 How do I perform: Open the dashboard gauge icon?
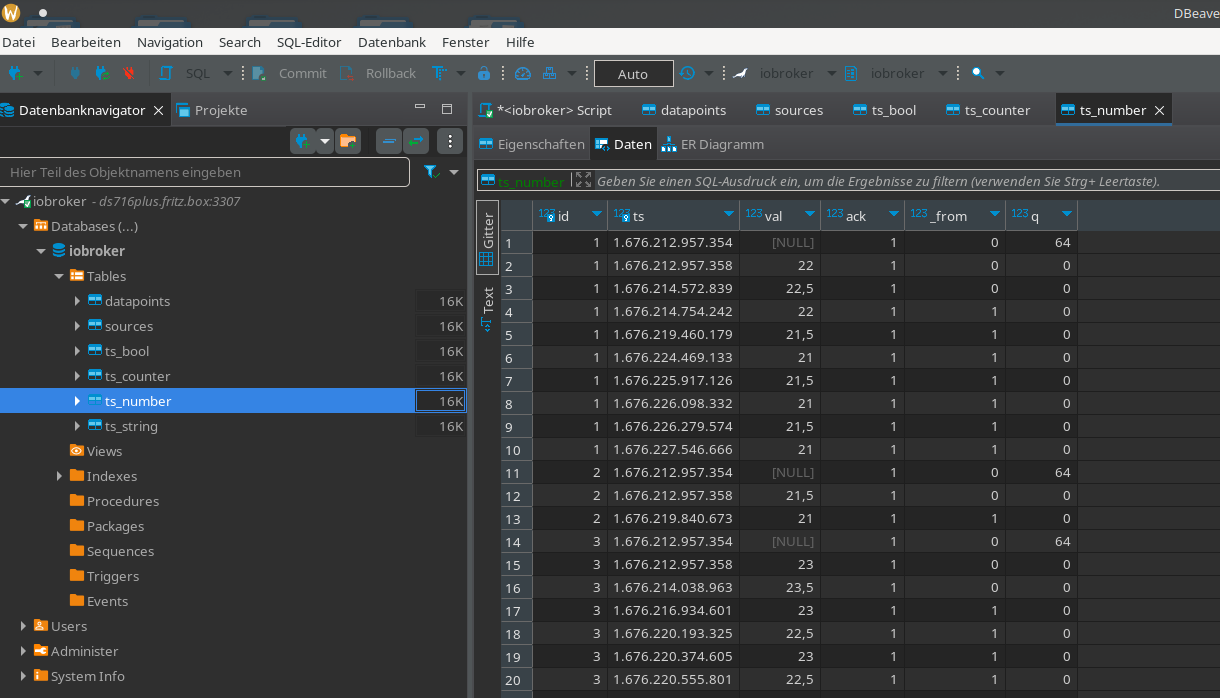point(522,73)
